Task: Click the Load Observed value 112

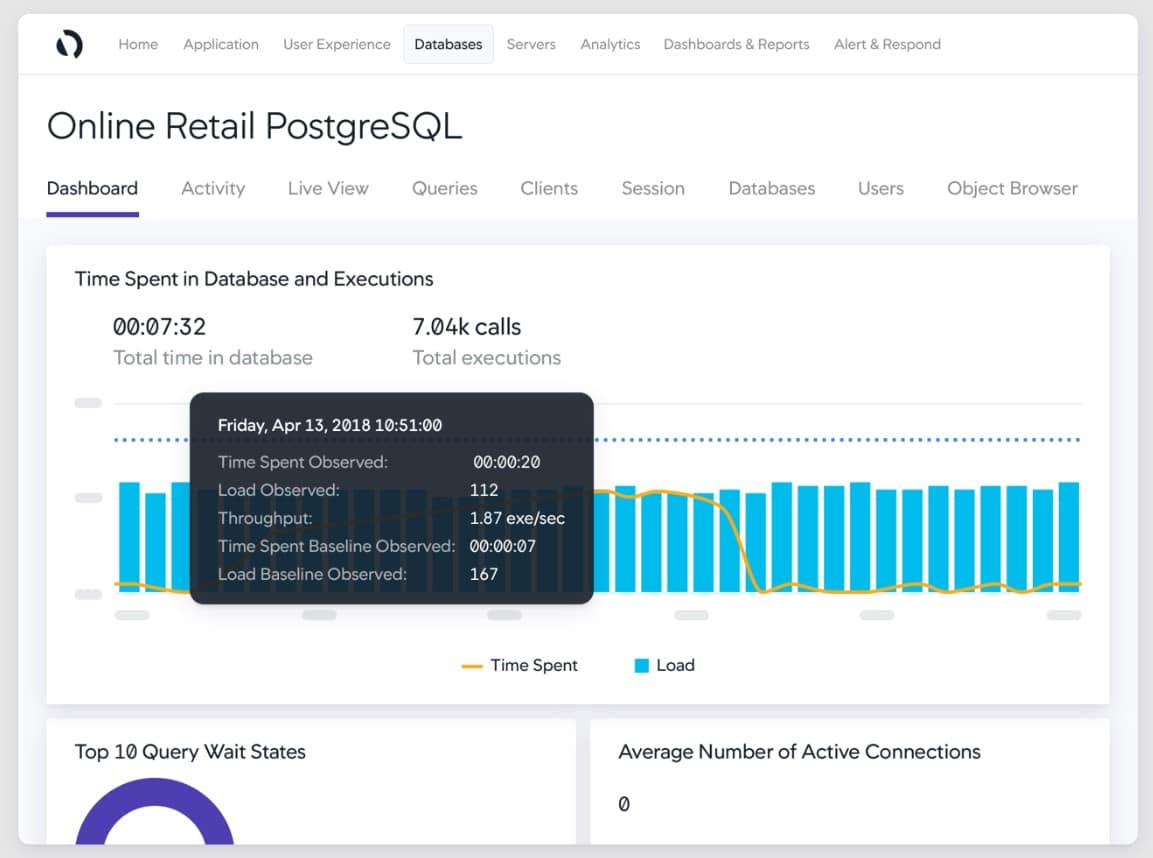Action: [484, 490]
